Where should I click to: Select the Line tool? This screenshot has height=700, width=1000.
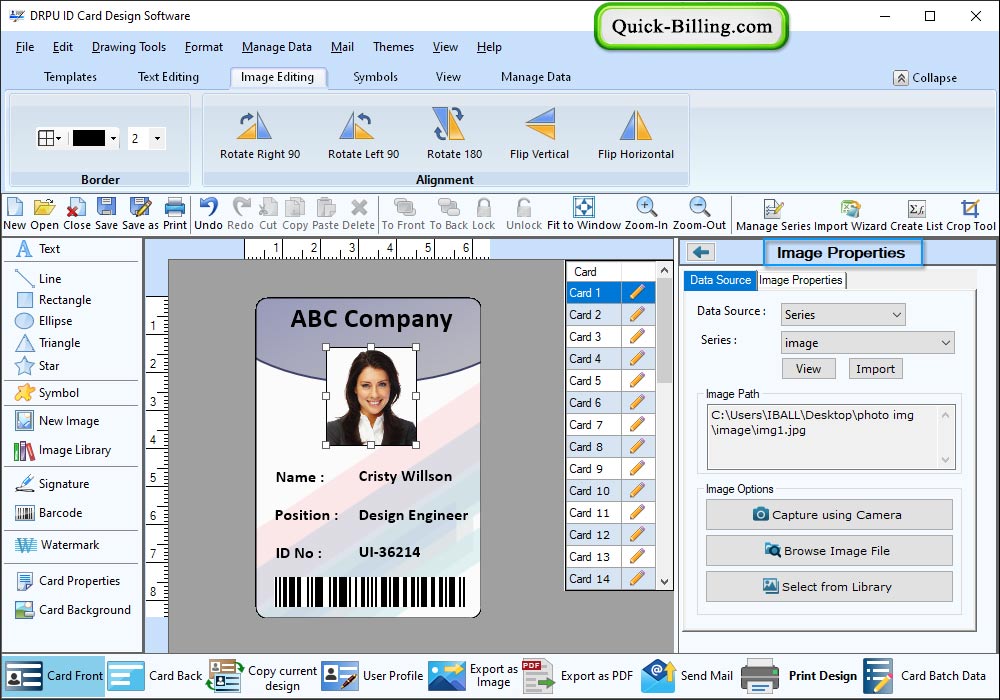pyautogui.click(x=38, y=279)
